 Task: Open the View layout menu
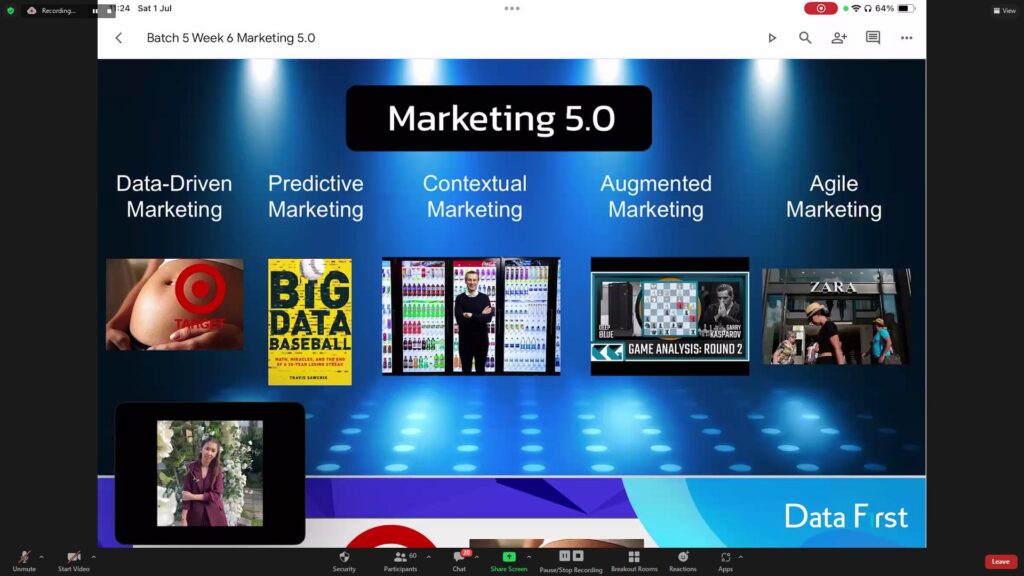[1004, 10]
